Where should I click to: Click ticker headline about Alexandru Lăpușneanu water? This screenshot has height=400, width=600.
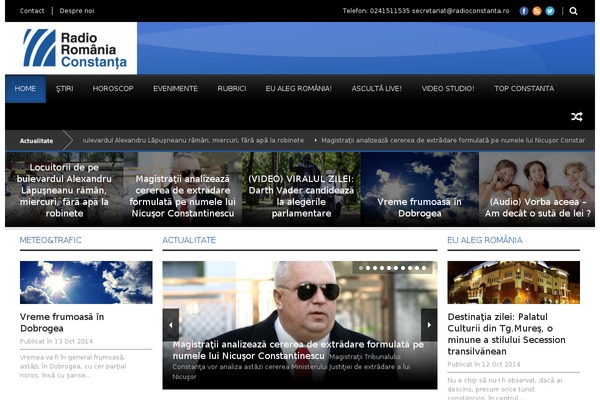[x=194, y=140]
